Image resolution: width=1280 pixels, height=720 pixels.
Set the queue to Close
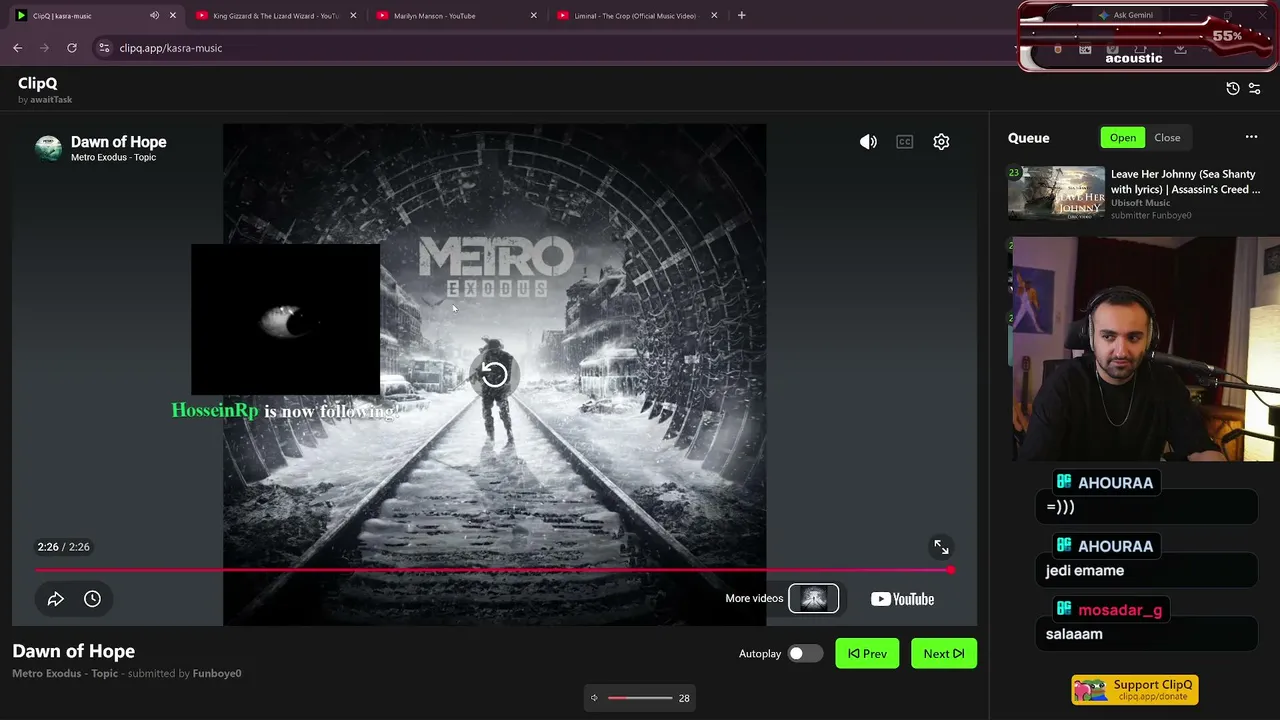(x=1167, y=138)
